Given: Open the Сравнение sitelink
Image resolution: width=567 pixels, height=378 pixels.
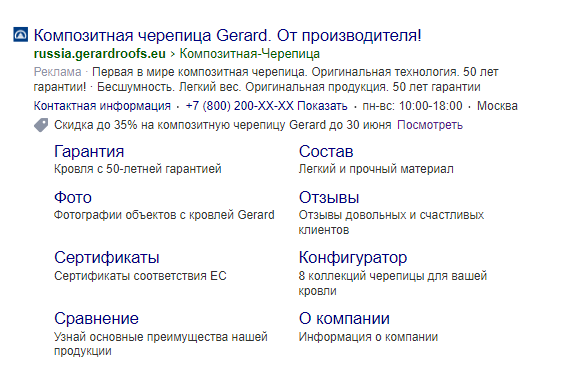Looking at the screenshot, I should (x=97, y=318).
